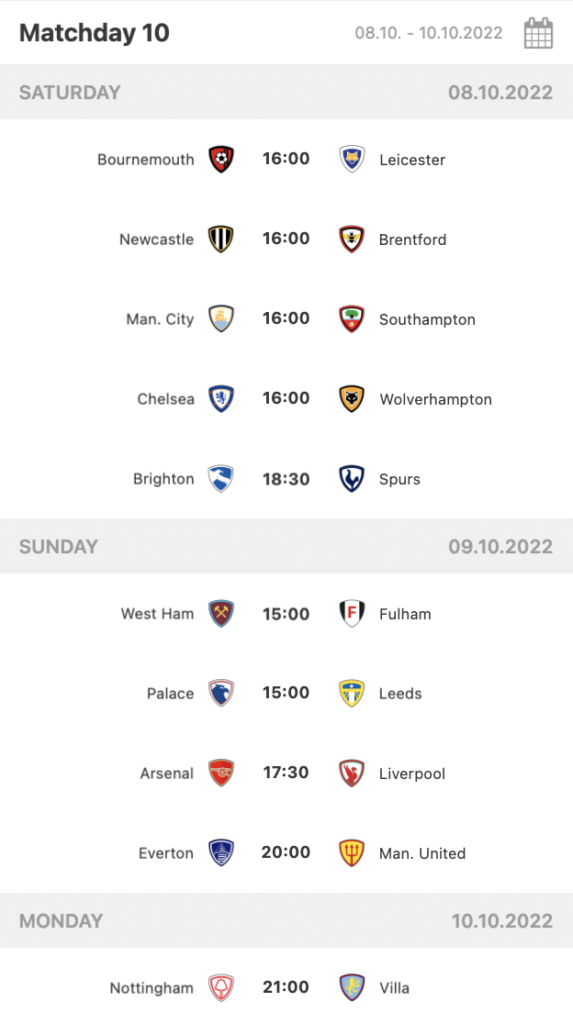Click the Fulham F crest
573x1024 pixels.
(x=352, y=614)
